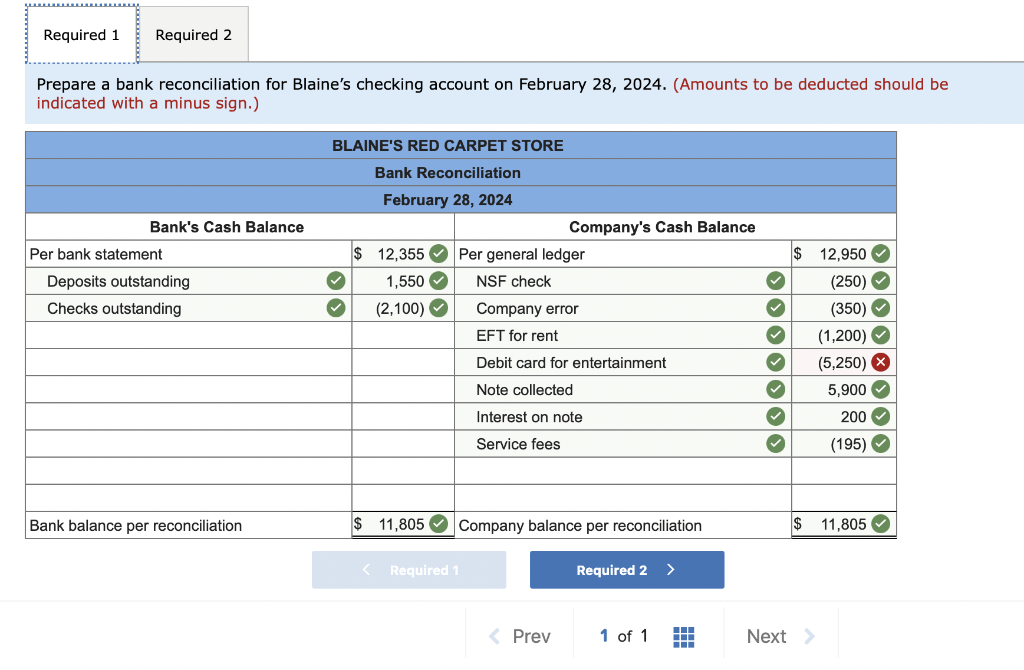Viewport: 1024px width, 670px height.
Task: Click the empty bank-side row below Checks outstanding
Action: click(x=189, y=336)
